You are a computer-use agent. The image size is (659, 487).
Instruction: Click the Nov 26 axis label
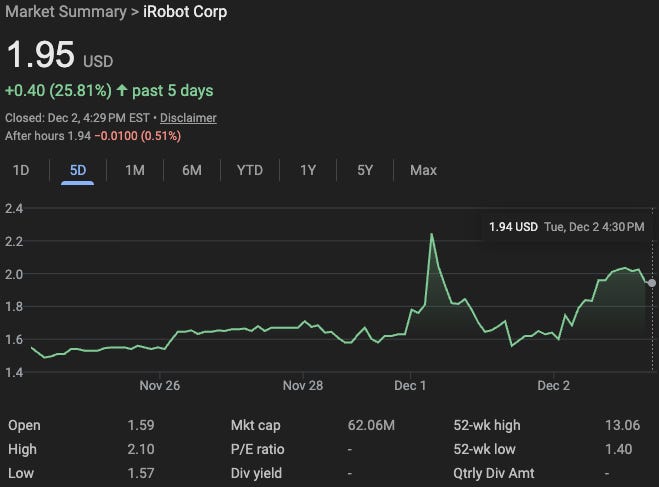[x=160, y=386]
